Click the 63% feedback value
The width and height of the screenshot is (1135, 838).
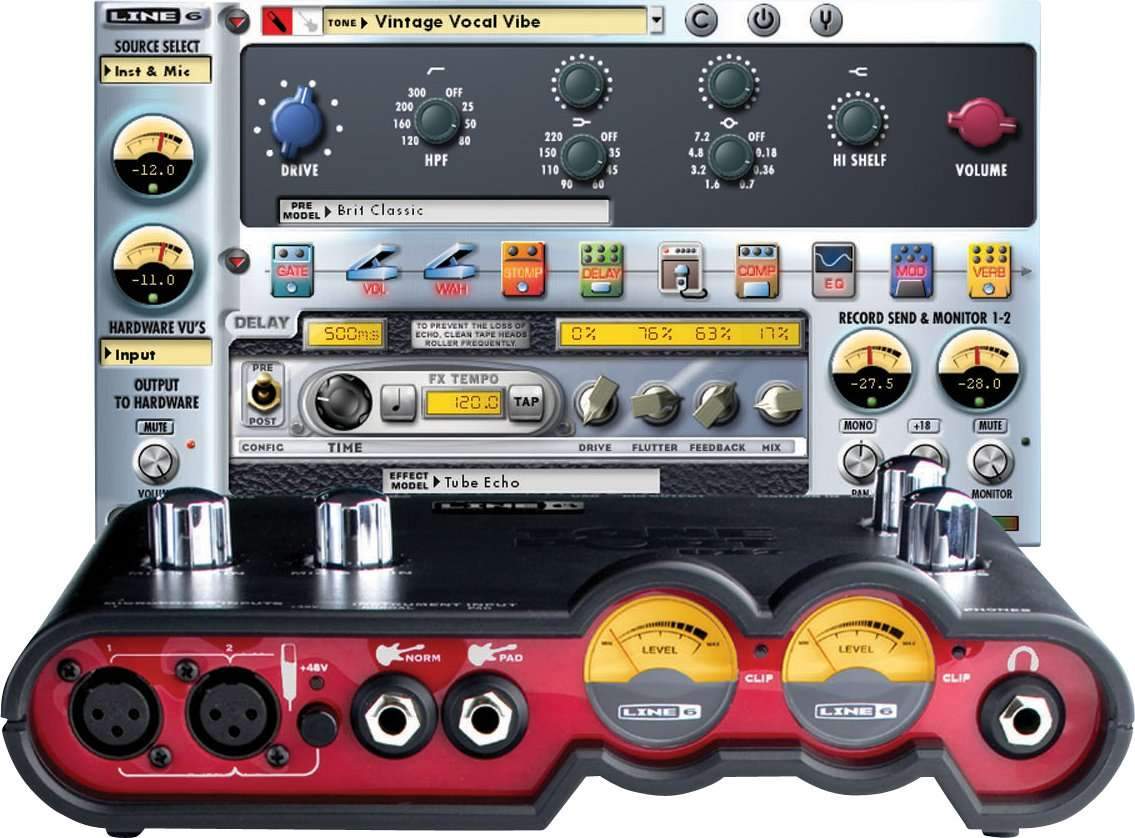pyautogui.click(x=713, y=334)
